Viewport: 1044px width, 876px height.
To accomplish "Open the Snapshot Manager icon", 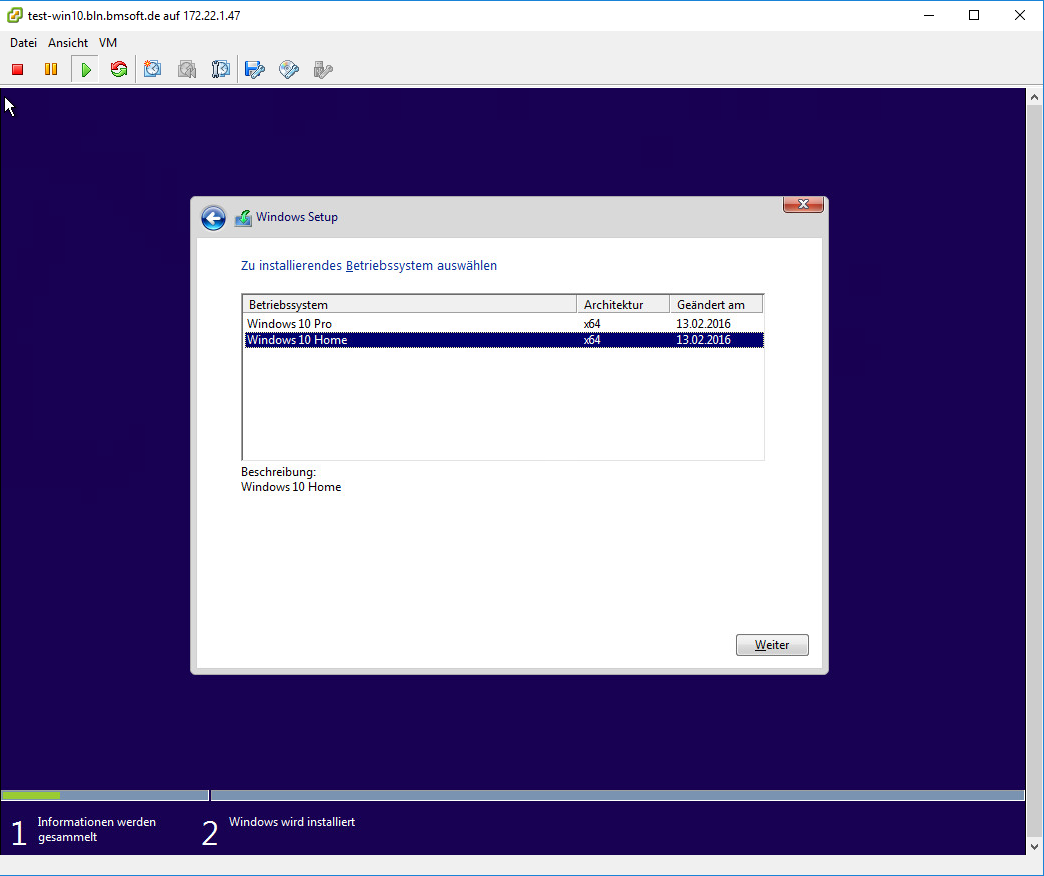I will pos(220,69).
